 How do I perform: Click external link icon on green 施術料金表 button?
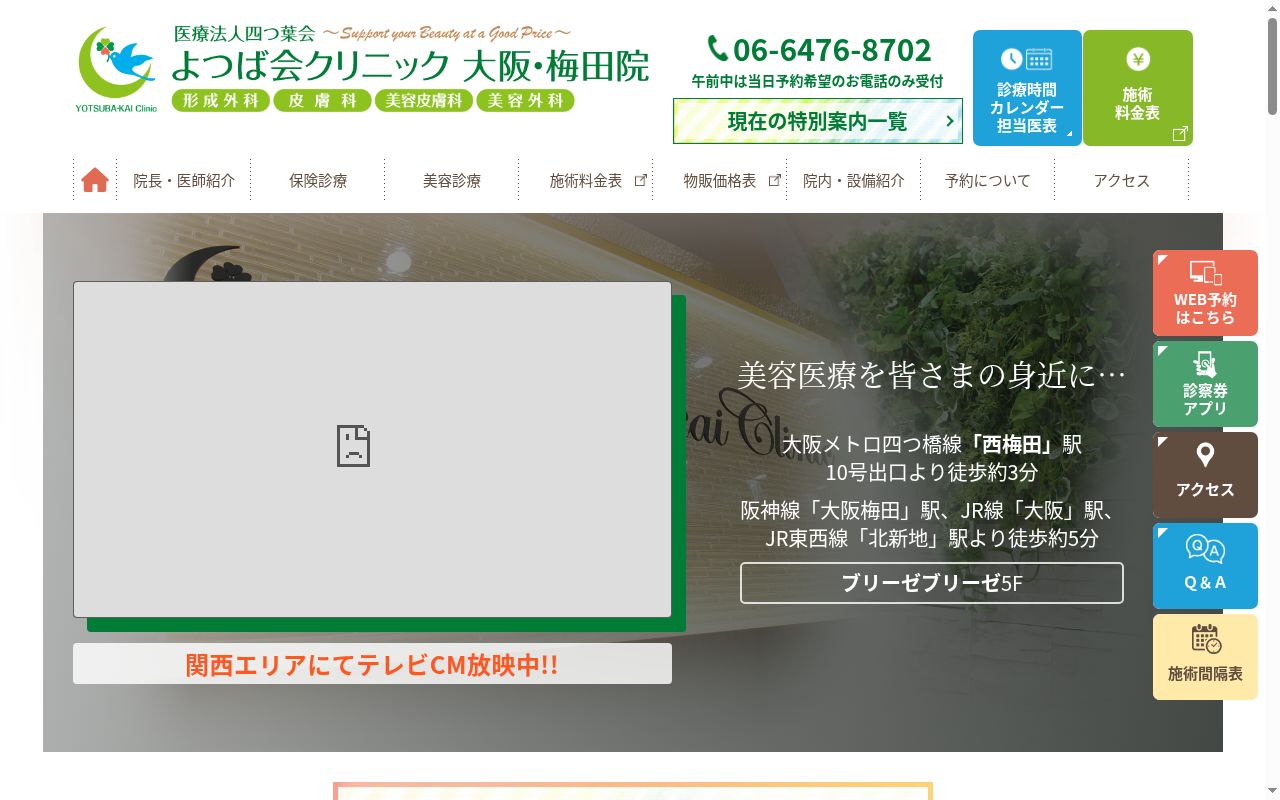tap(1180, 133)
